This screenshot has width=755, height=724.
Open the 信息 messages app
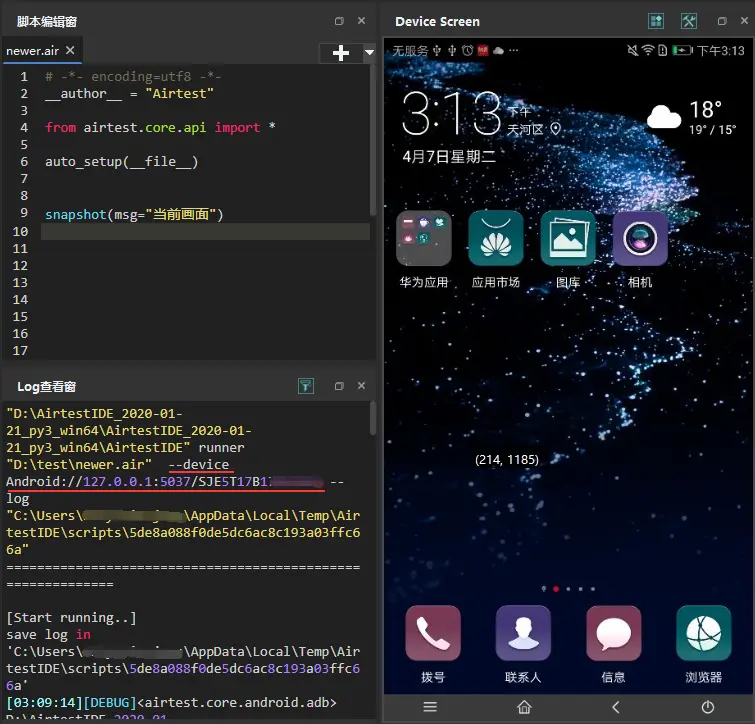(x=613, y=633)
